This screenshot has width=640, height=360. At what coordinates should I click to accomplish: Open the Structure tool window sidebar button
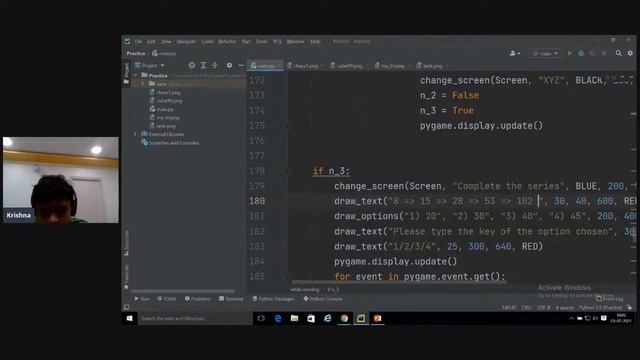pyautogui.click(x=127, y=243)
